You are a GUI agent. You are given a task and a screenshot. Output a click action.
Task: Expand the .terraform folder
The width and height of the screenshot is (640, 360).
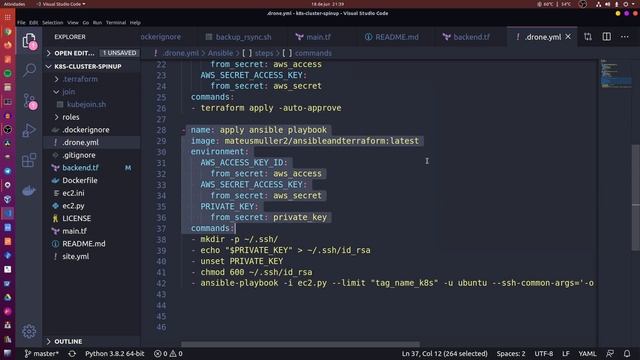tap(91, 79)
